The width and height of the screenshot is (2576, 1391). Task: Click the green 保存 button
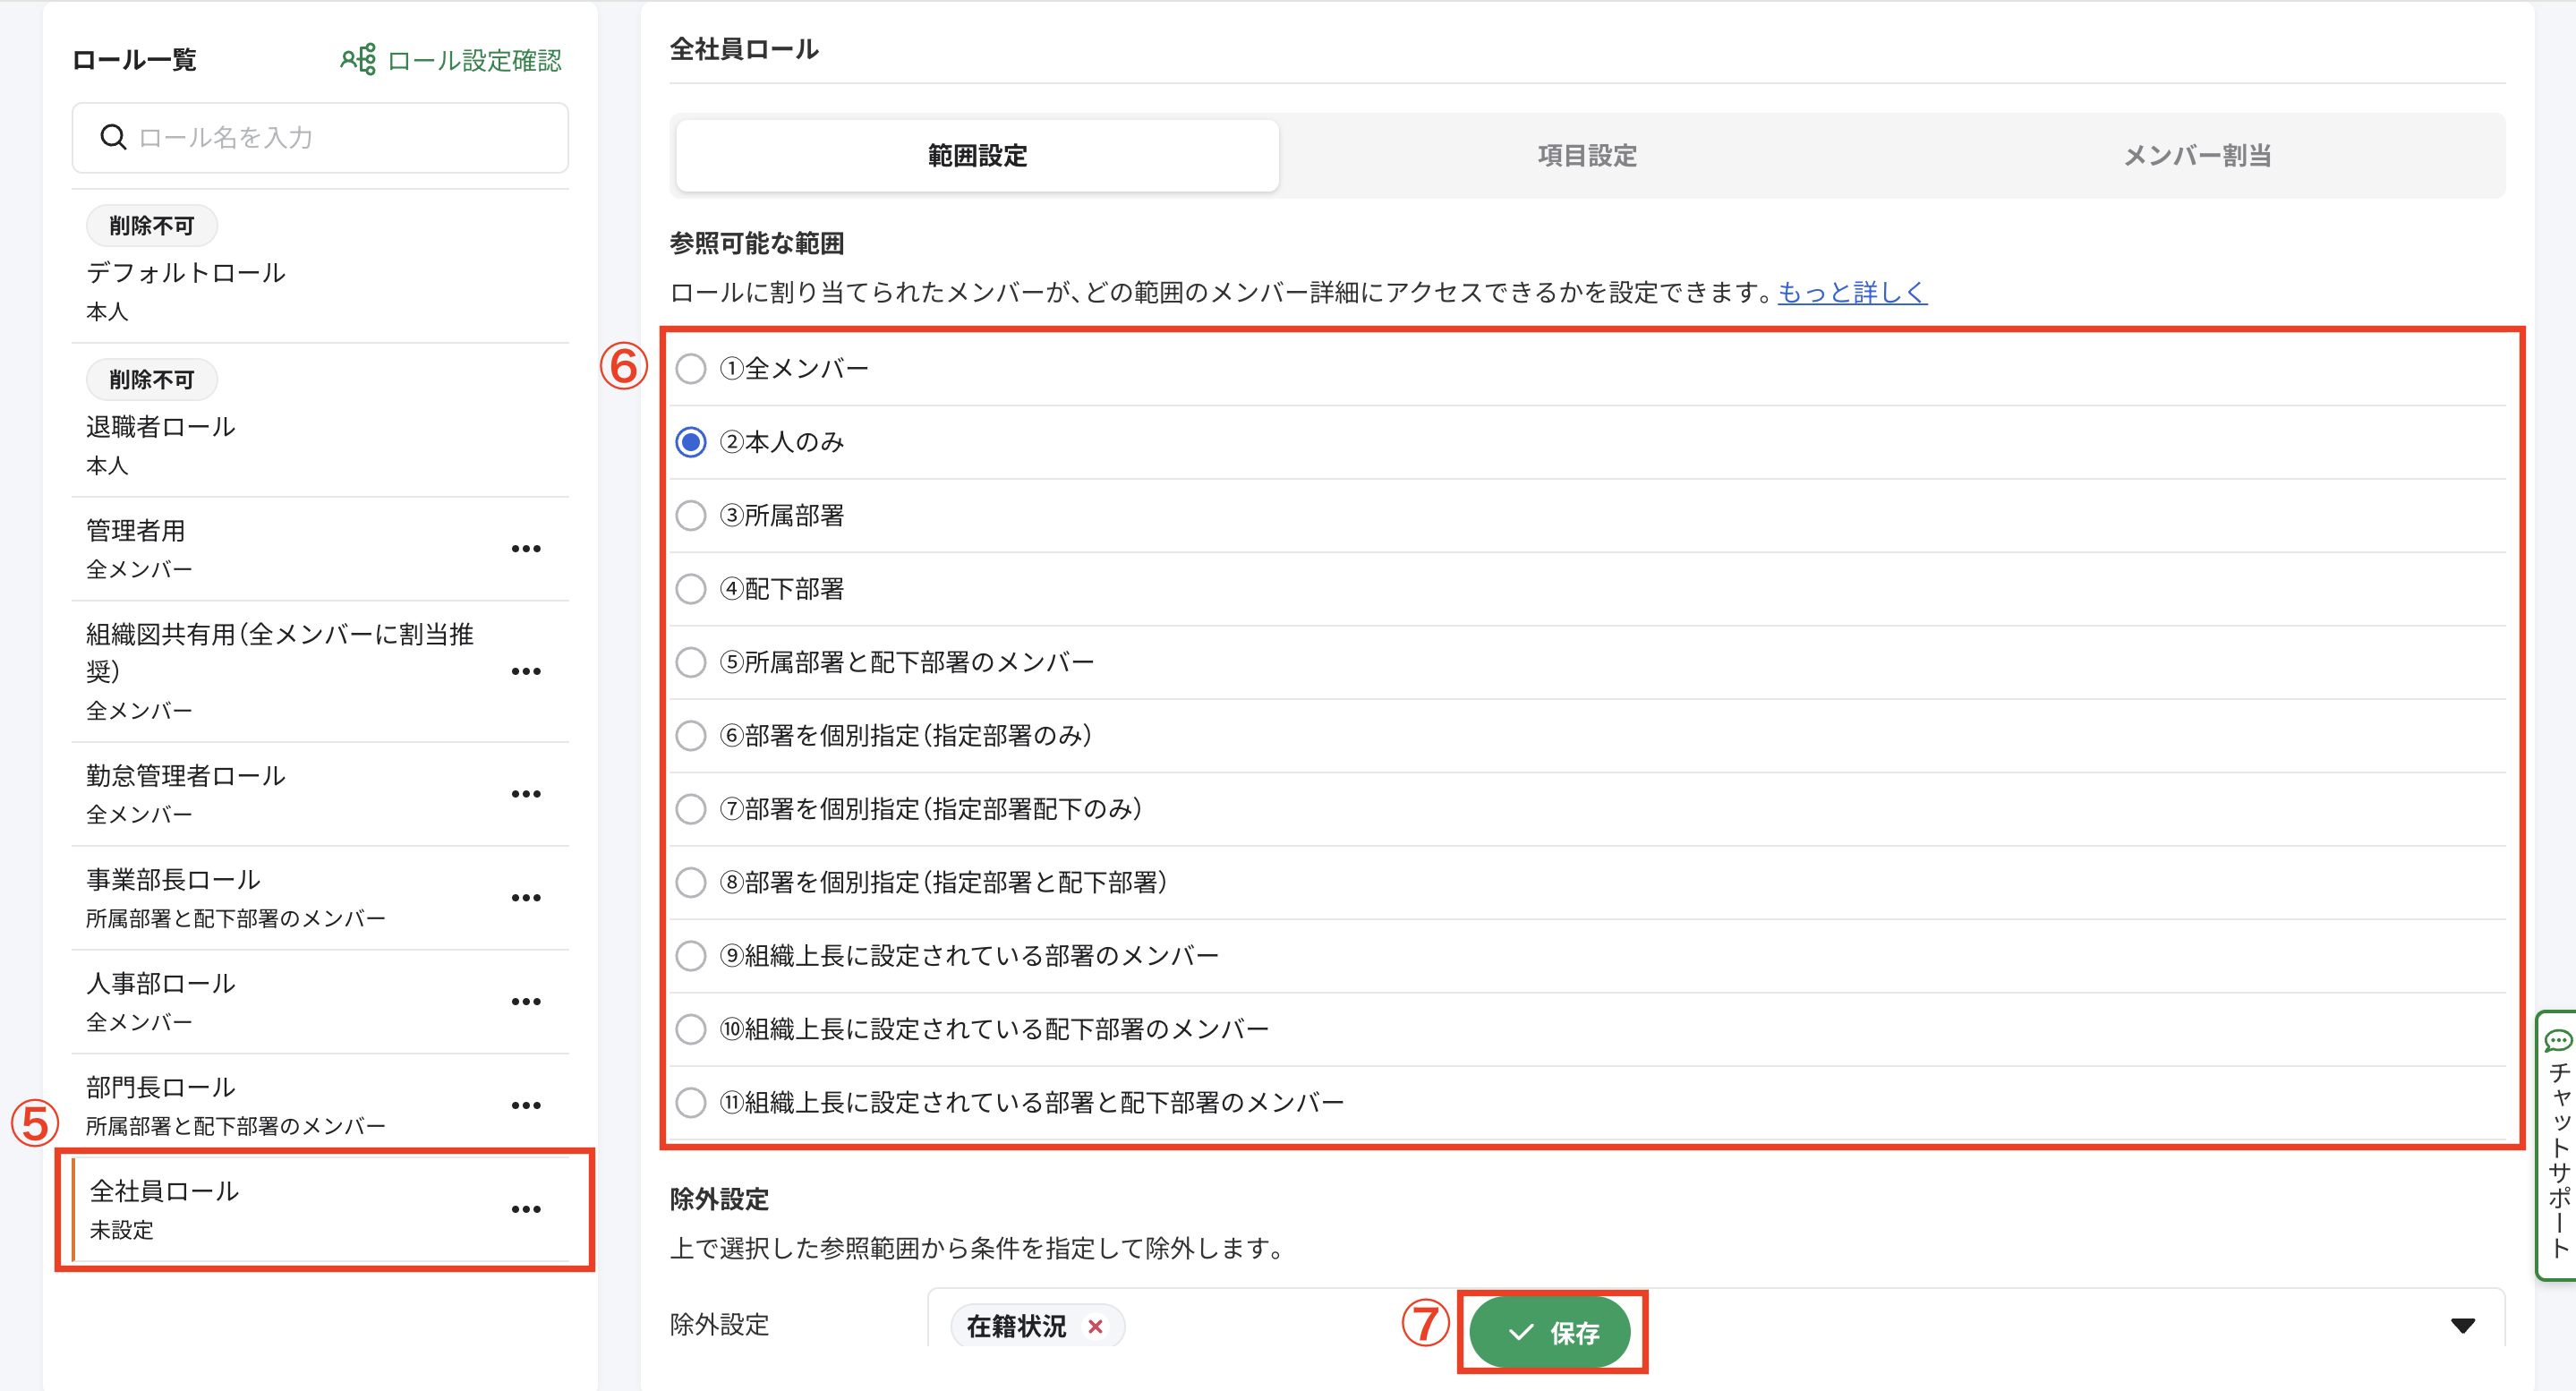point(1550,1332)
